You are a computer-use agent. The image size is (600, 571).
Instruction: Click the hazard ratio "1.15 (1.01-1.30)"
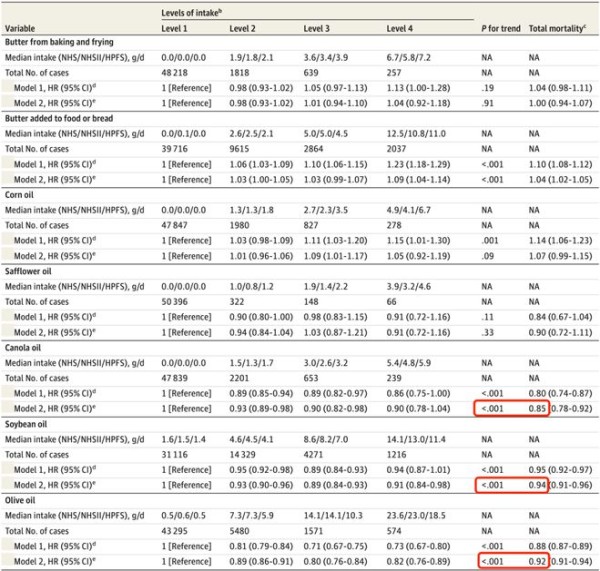pyautogui.click(x=418, y=241)
